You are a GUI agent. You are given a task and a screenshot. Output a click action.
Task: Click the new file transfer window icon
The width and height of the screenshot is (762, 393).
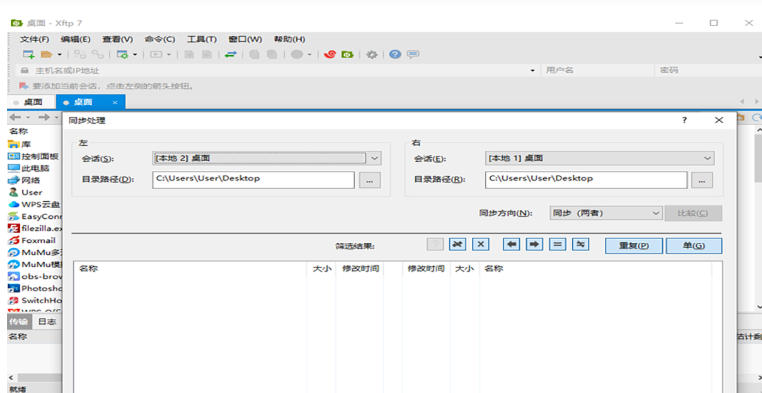(122, 54)
